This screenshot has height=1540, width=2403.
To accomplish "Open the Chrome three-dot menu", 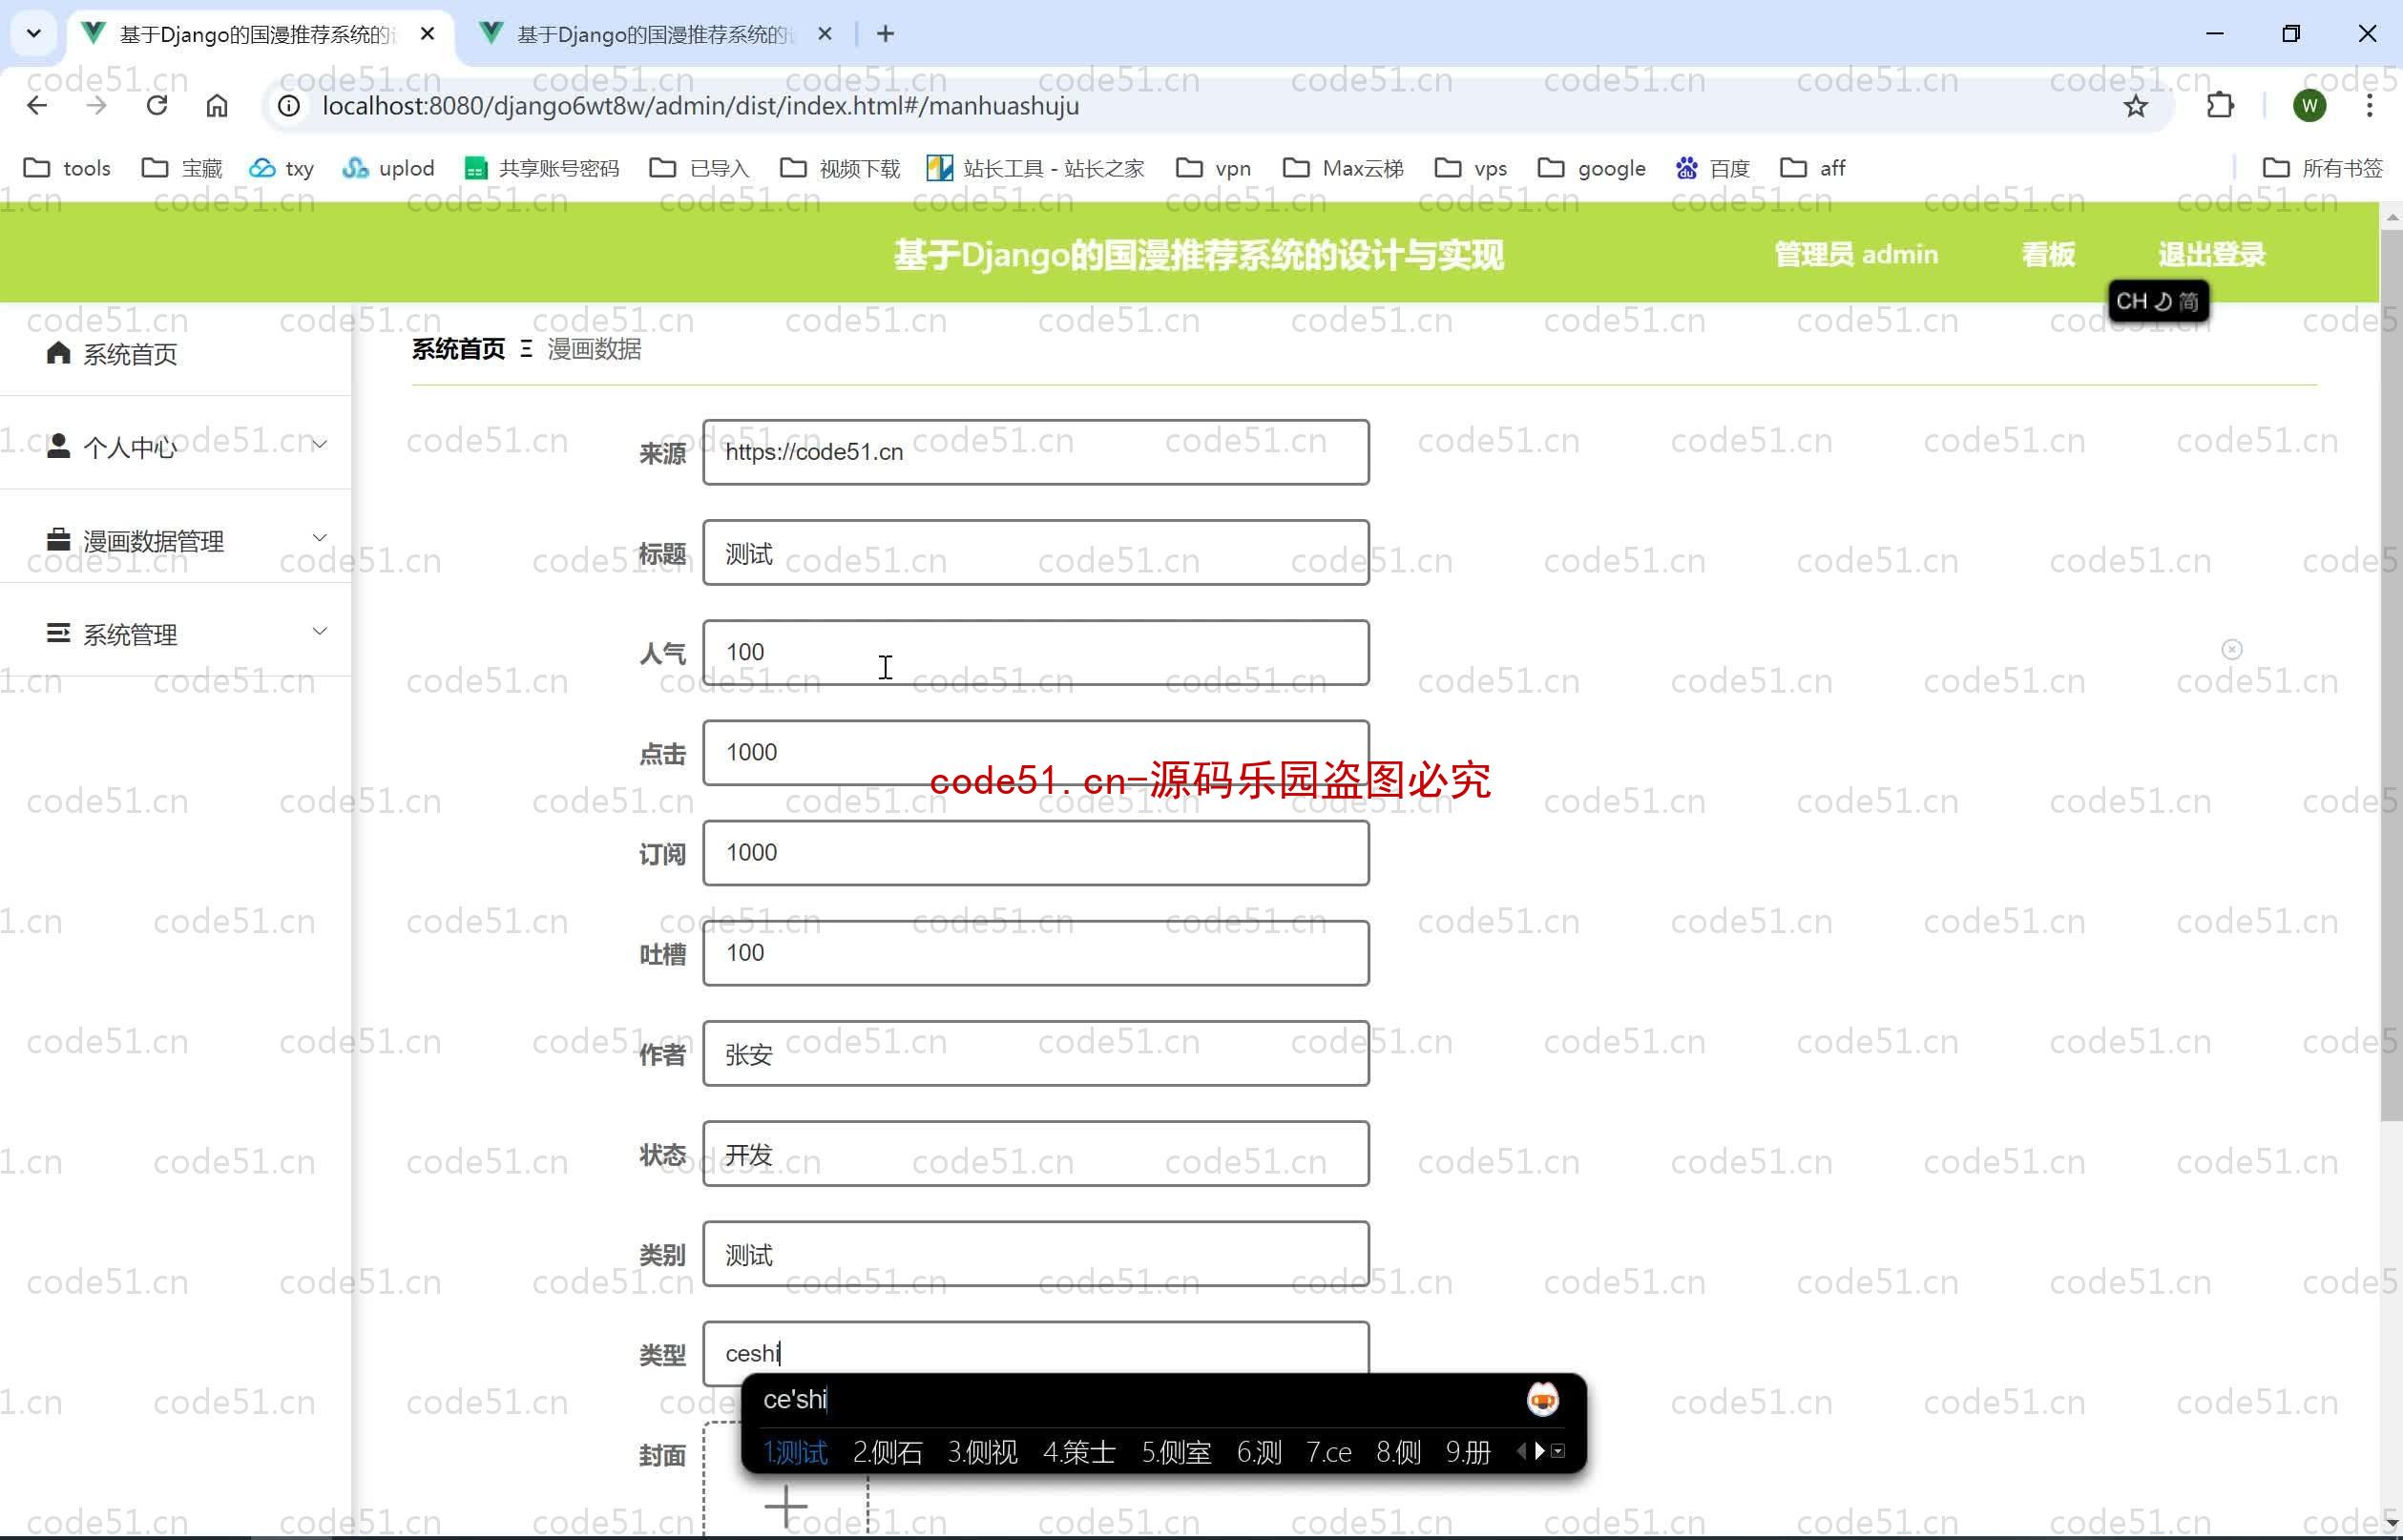I will (x=2369, y=106).
